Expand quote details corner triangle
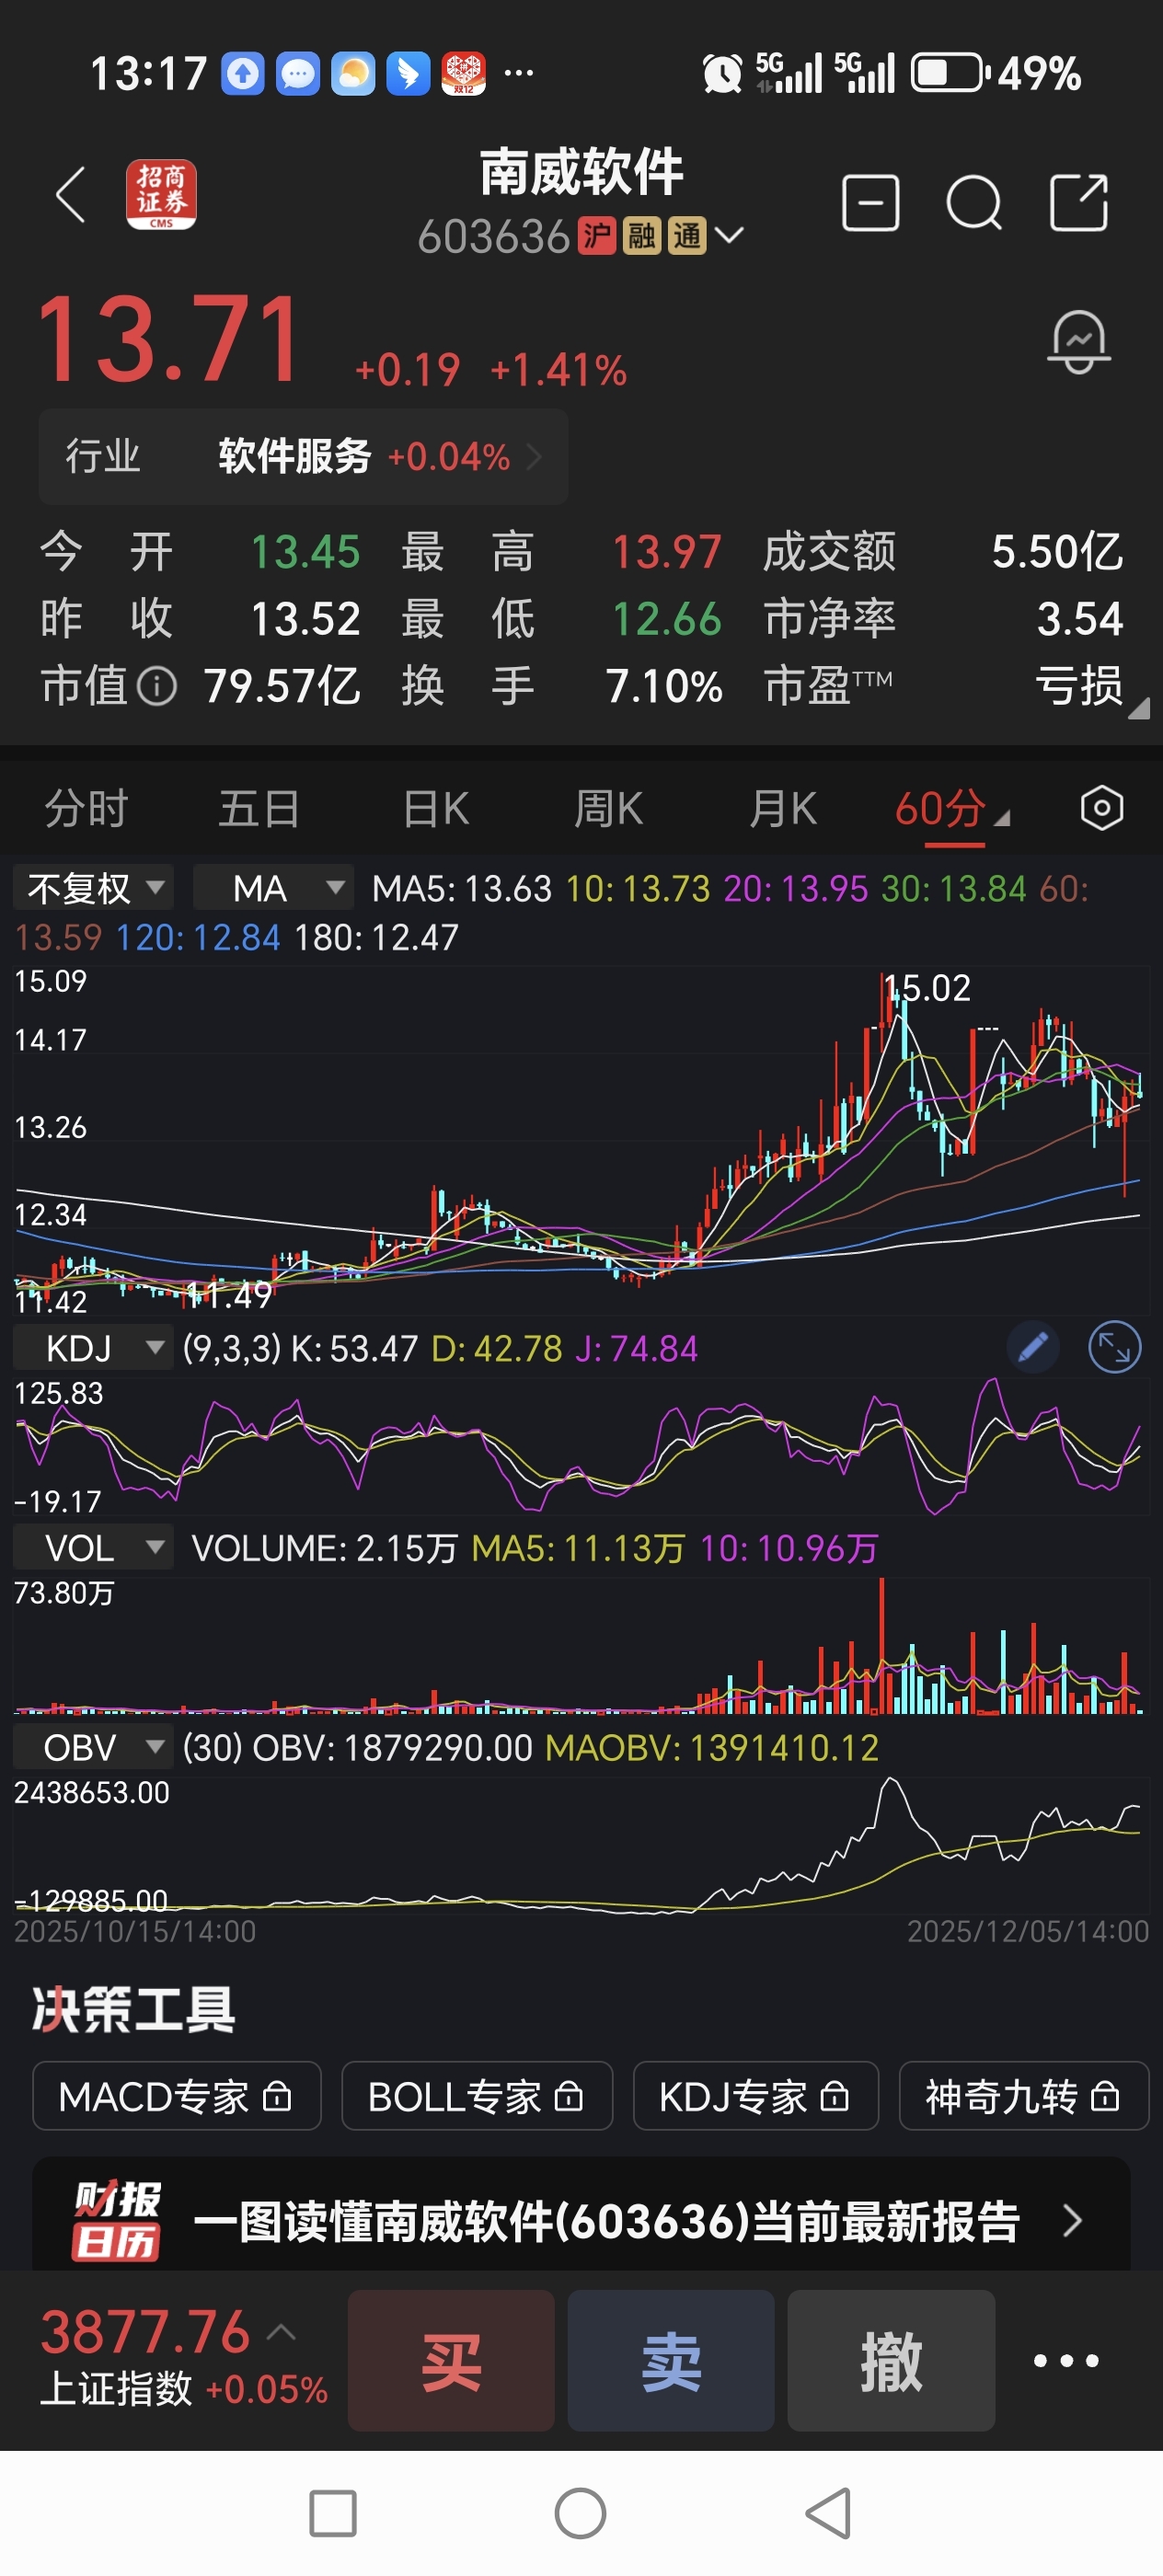Screen dimensions: 1163x2576 (1139, 708)
